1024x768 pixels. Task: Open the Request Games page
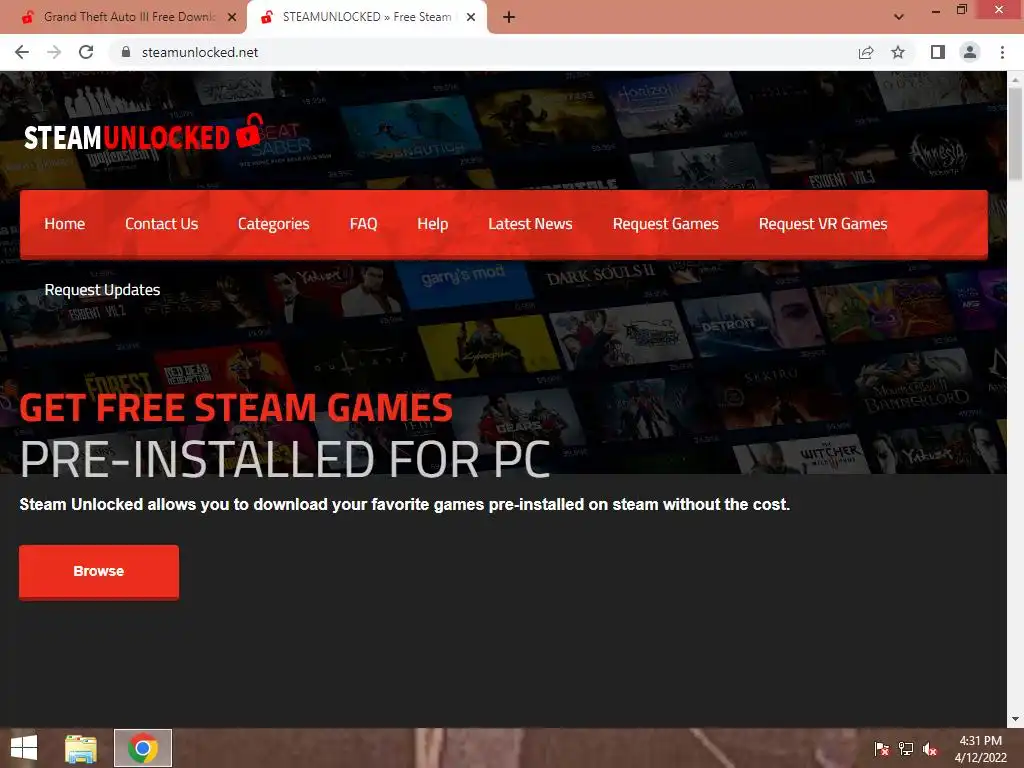pyautogui.click(x=665, y=224)
